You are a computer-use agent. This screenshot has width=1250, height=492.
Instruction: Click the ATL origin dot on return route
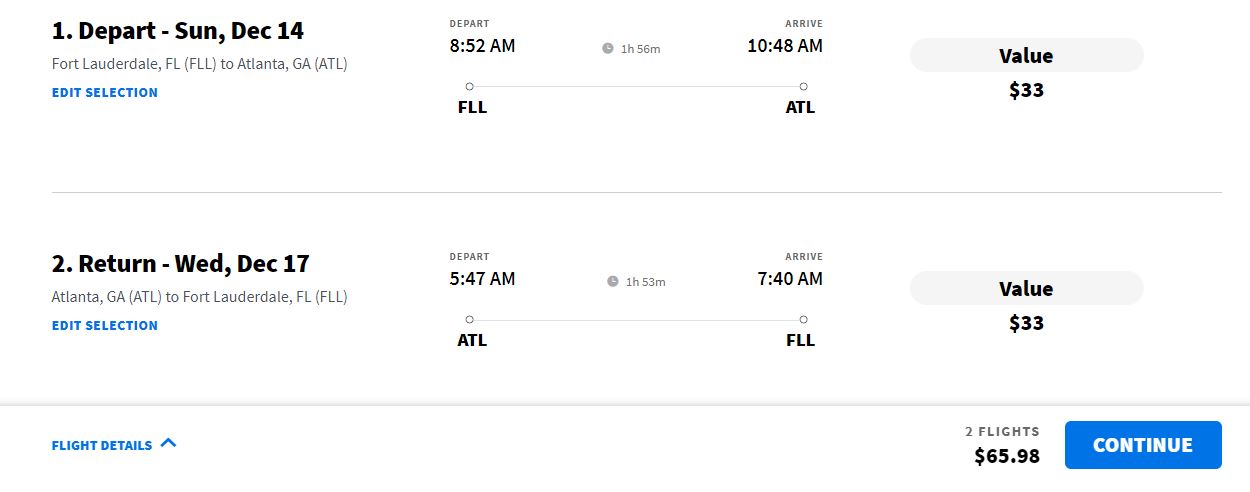tap(470, 320)
